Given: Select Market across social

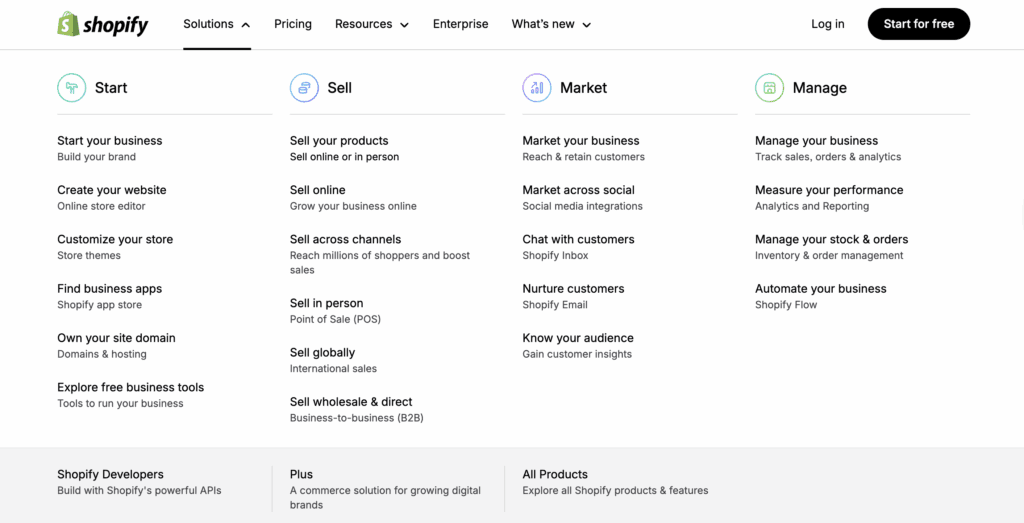Looking at the screenshot, I should [x=579, y=190].
